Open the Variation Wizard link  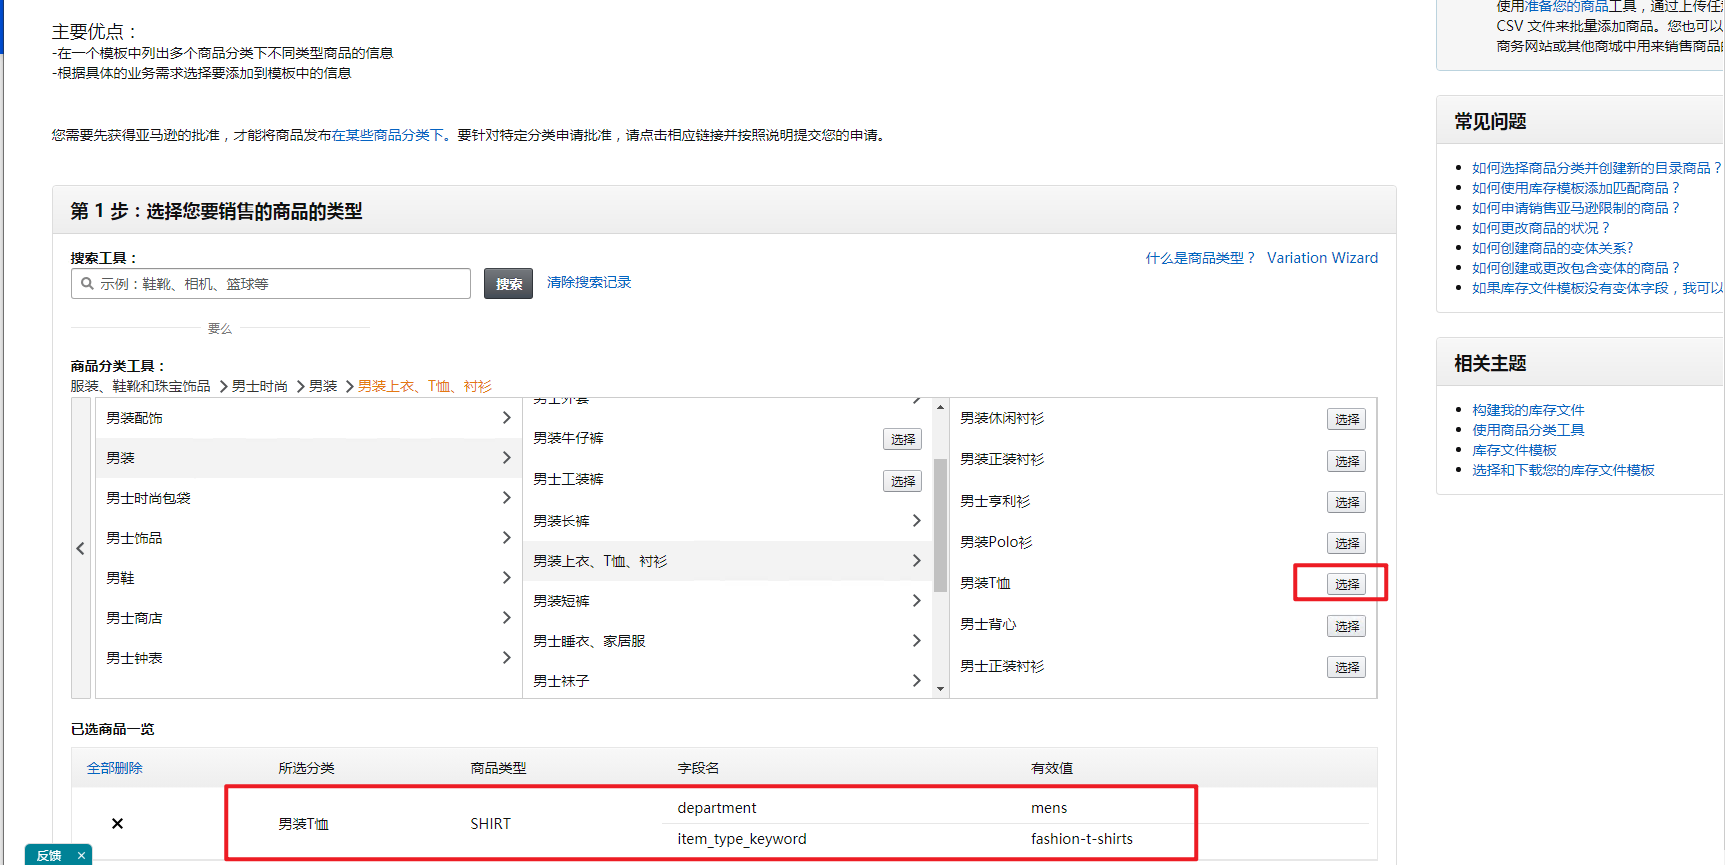pos(1322,258)
